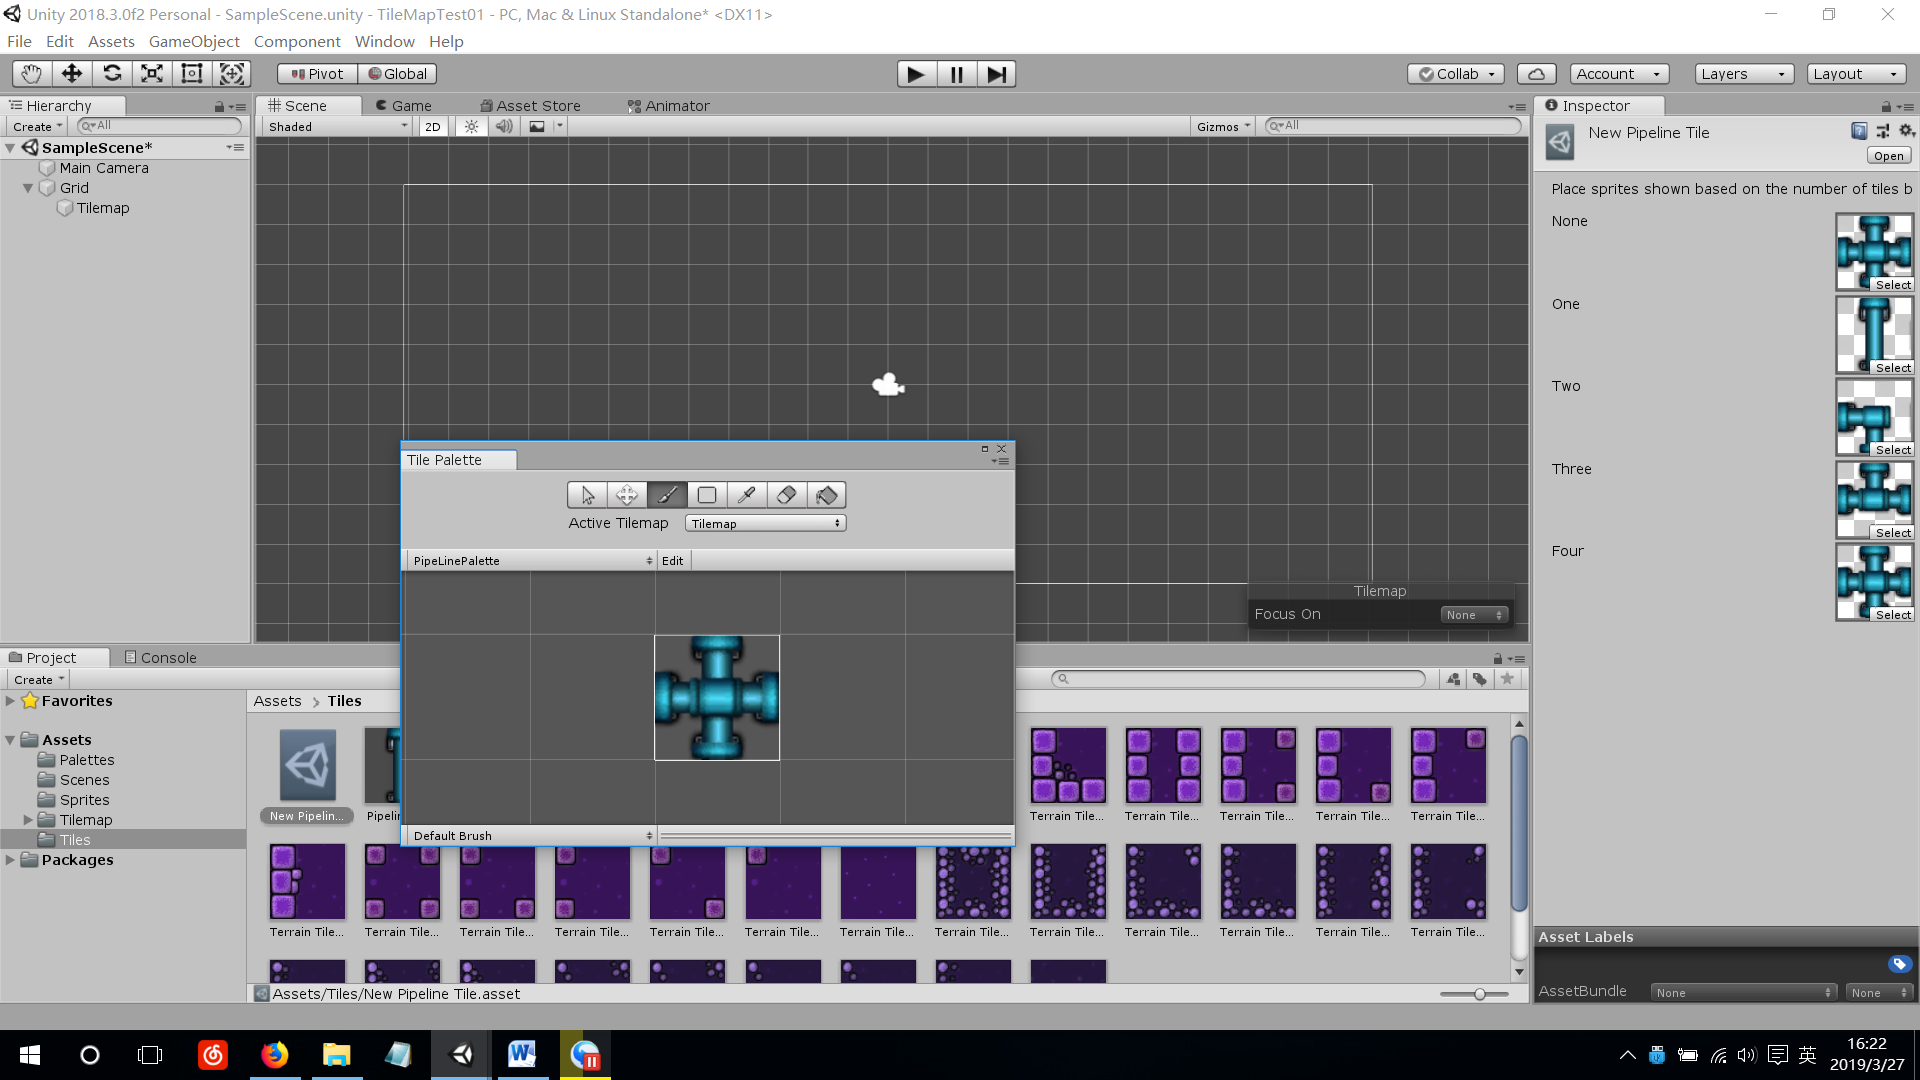This screenshot has height=1080, width=1920.
Task: Adjust the project thumbnail size slider
Action: (x=1479, y=994)
